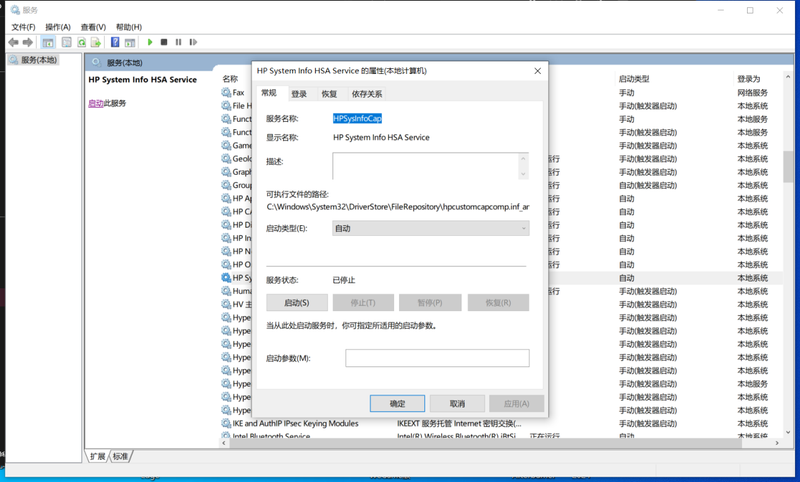Click the 取消 button

pos(457,404)
